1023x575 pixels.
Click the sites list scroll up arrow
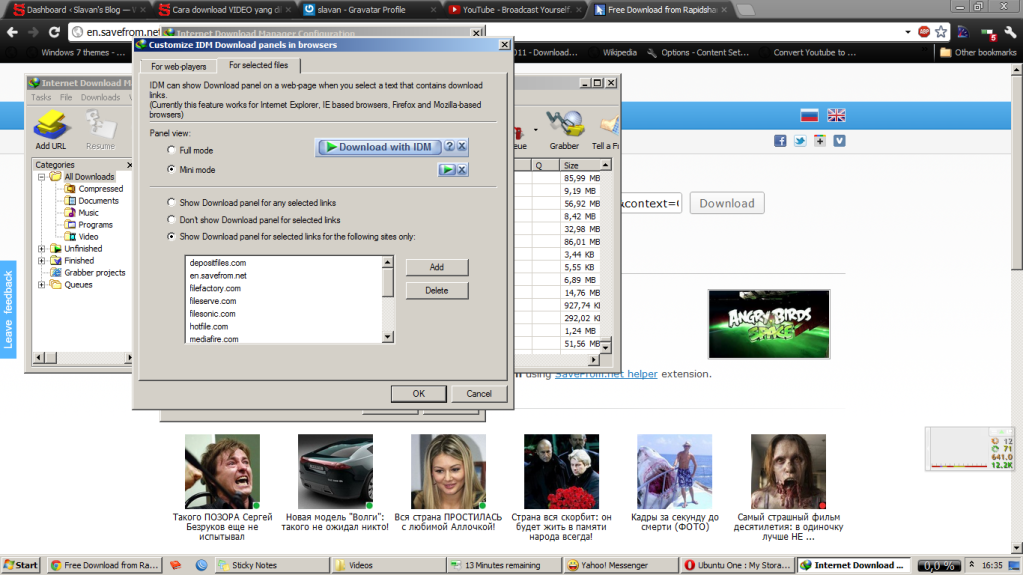click(x=388, y=262)
